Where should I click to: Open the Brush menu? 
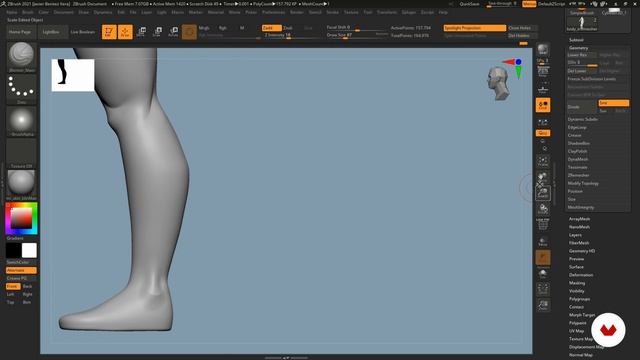pyautogui.click(x=28, y=12)
